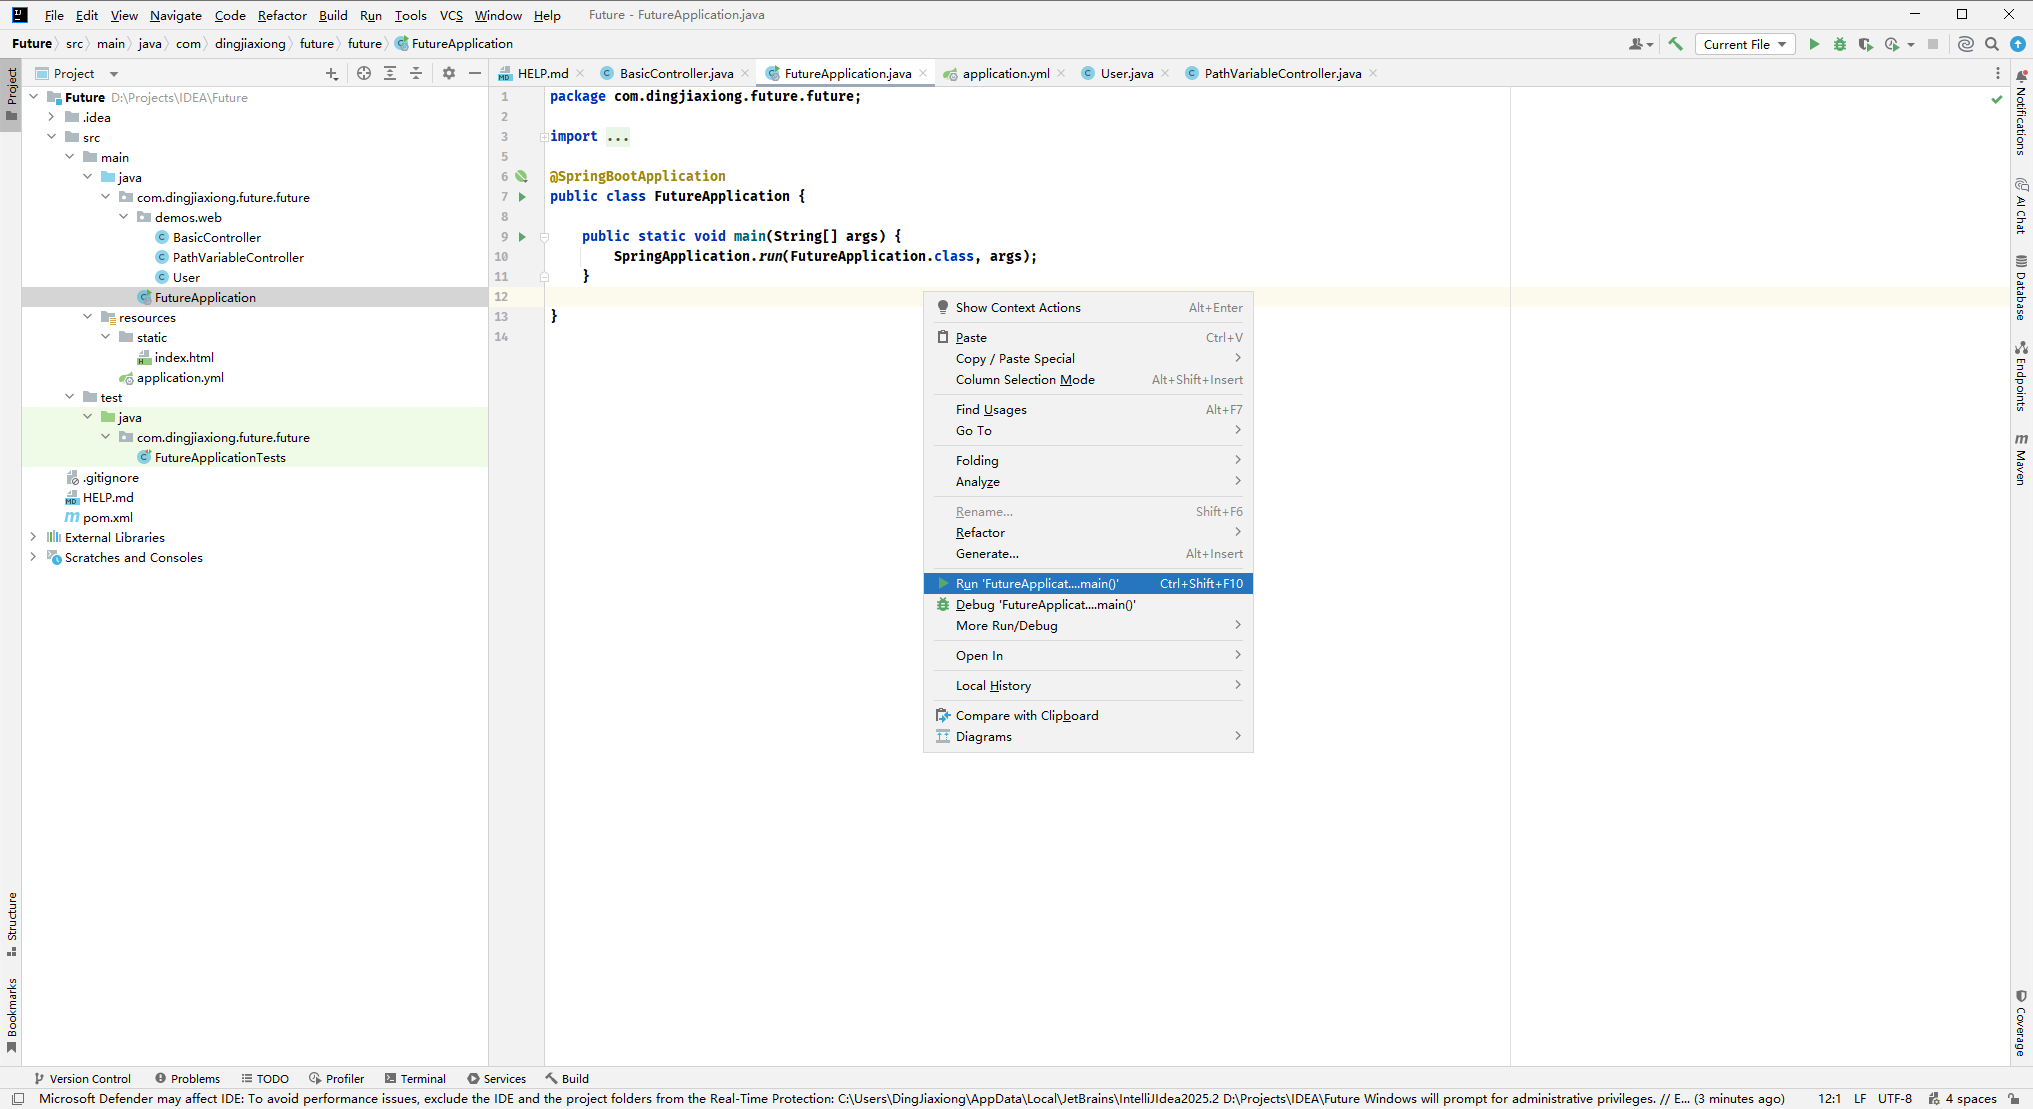Image resolution: width=2033 pixels, height=1109 pixels.
Task: Switch to BasicController.java editor tab
Action: pyautogui.click(x=676, y=73)
